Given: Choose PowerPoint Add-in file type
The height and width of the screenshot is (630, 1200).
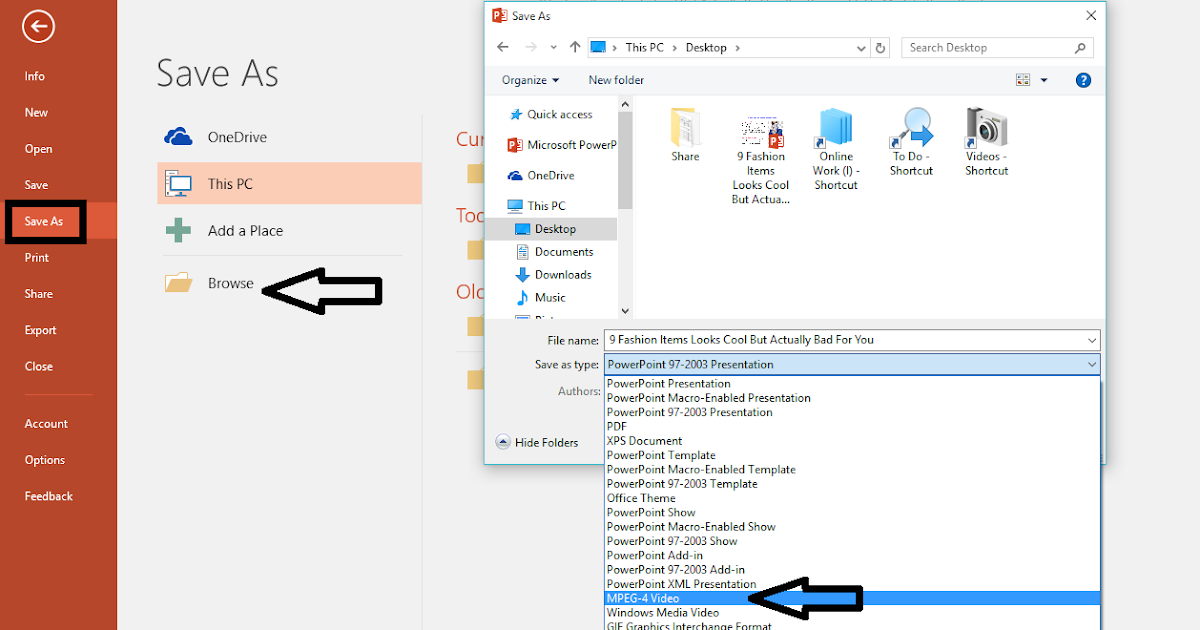Looking at the screenshot, I should (852, 556).
